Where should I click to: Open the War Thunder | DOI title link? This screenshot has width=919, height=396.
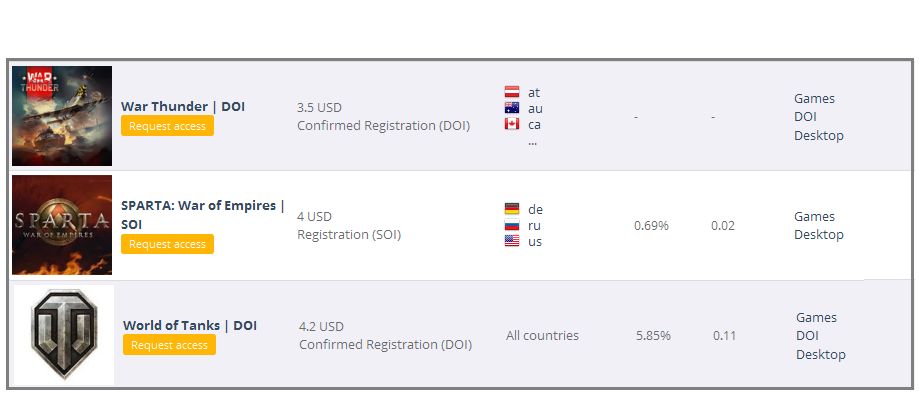[x=183, y=106]
